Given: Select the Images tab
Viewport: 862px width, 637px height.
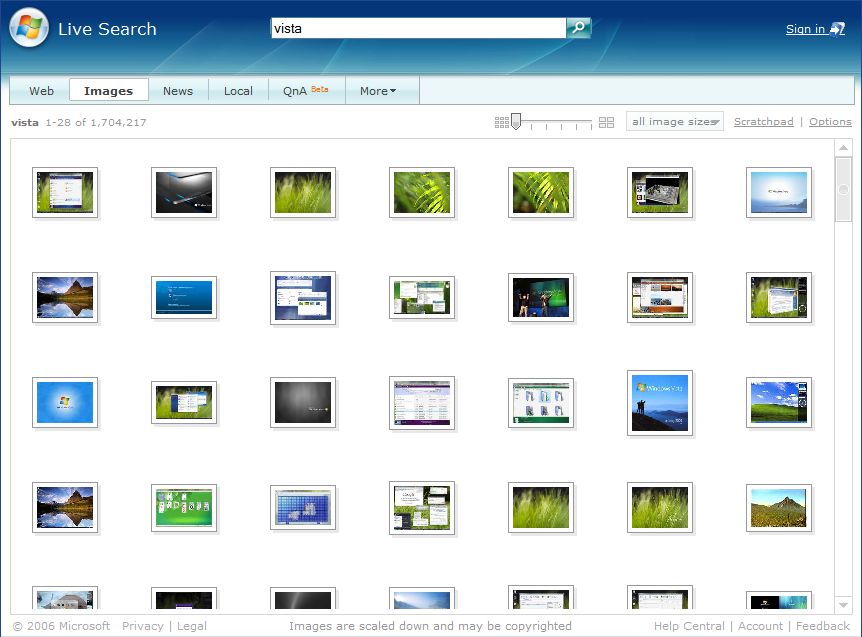Looking at the screenshot, I should [108, 91].
